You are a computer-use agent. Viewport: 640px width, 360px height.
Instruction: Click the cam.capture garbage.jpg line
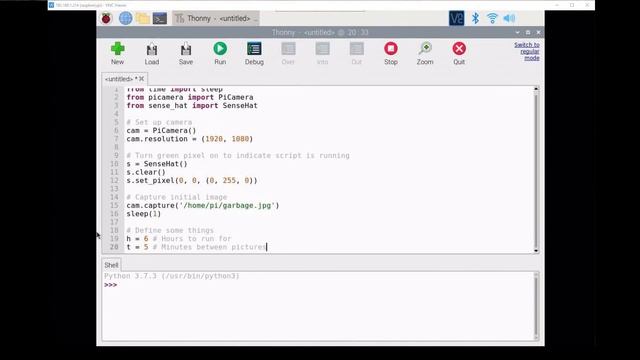click(203, 205)
